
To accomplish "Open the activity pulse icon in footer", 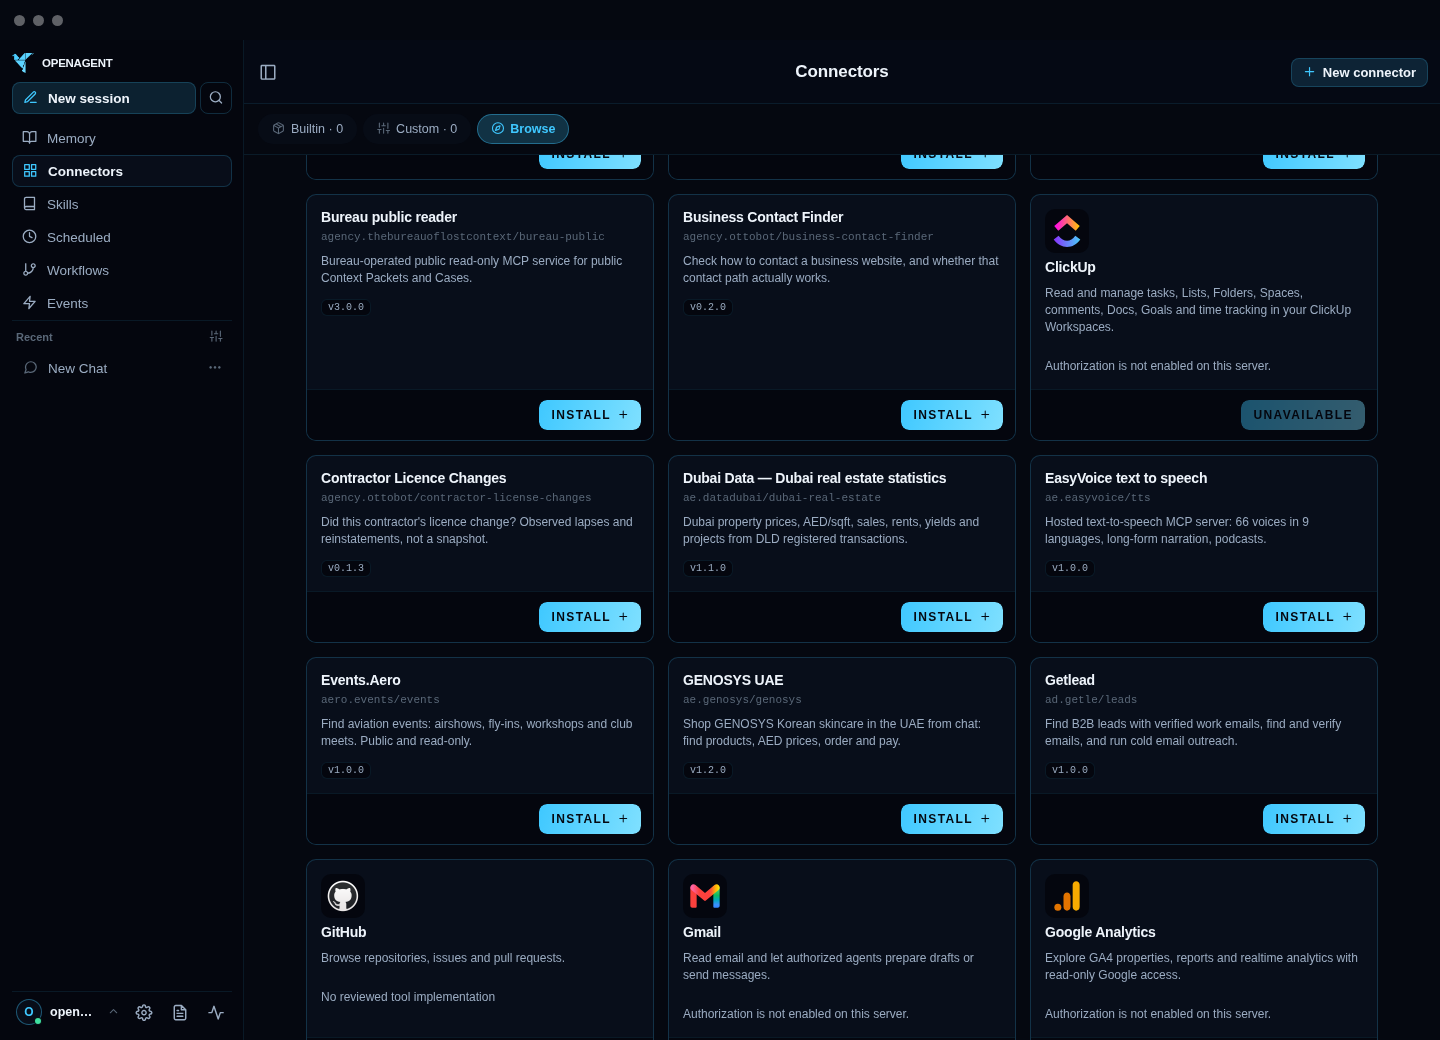I will click(x=216, y=1013).
